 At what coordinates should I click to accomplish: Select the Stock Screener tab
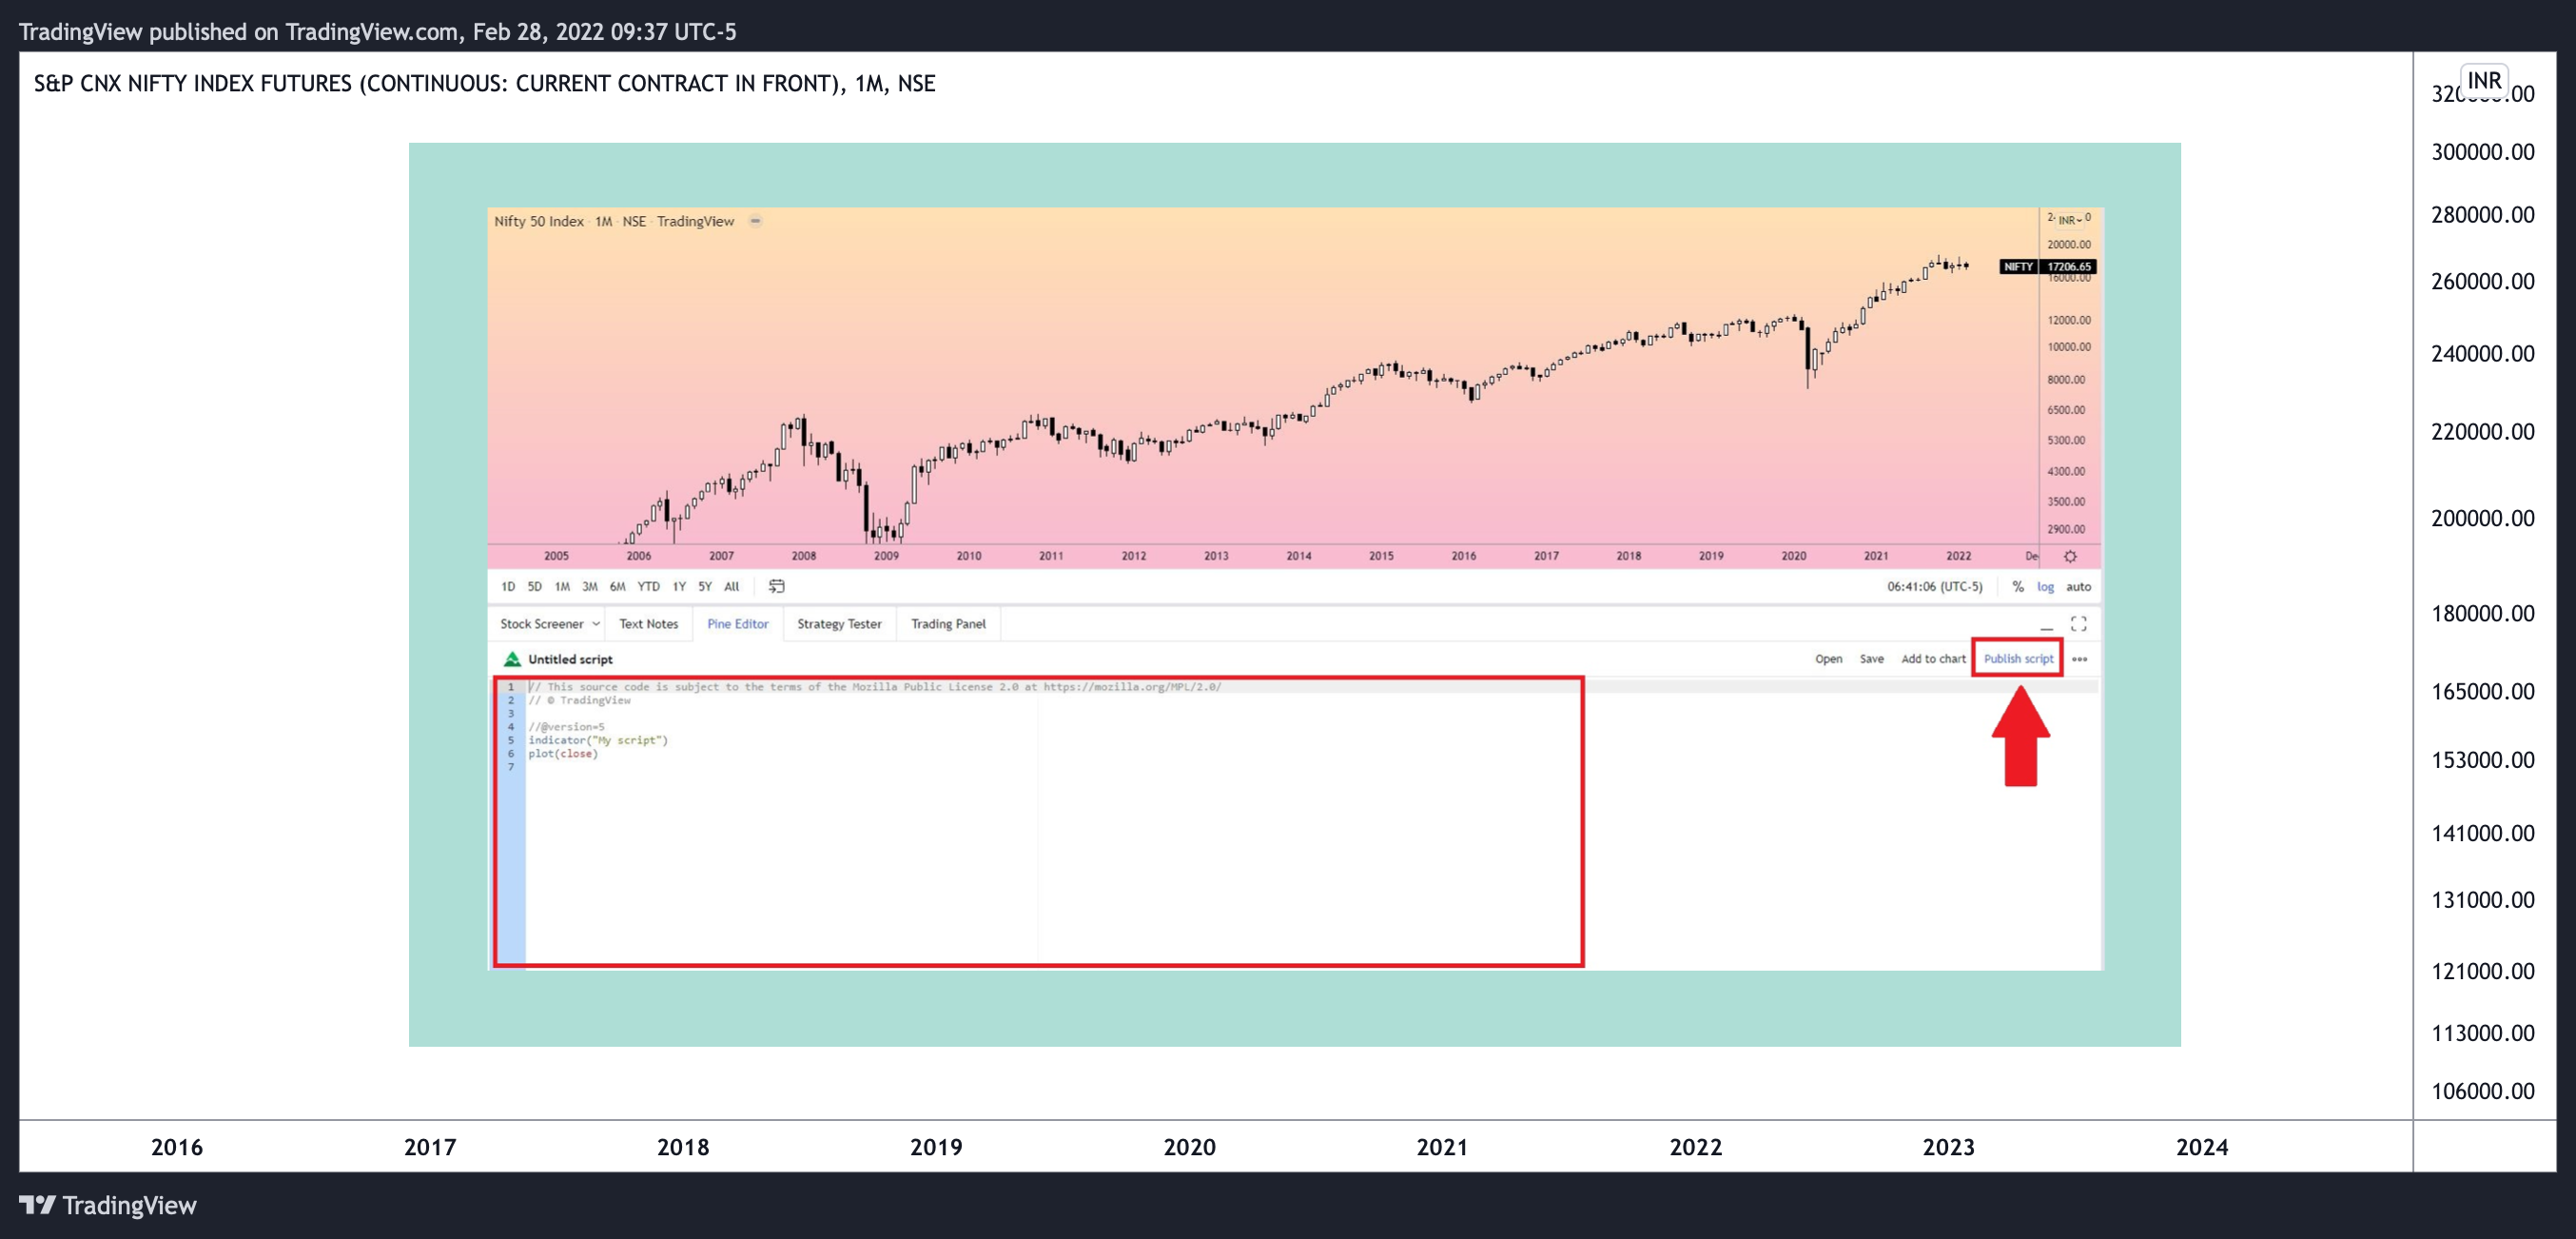[x=542, y=624]
